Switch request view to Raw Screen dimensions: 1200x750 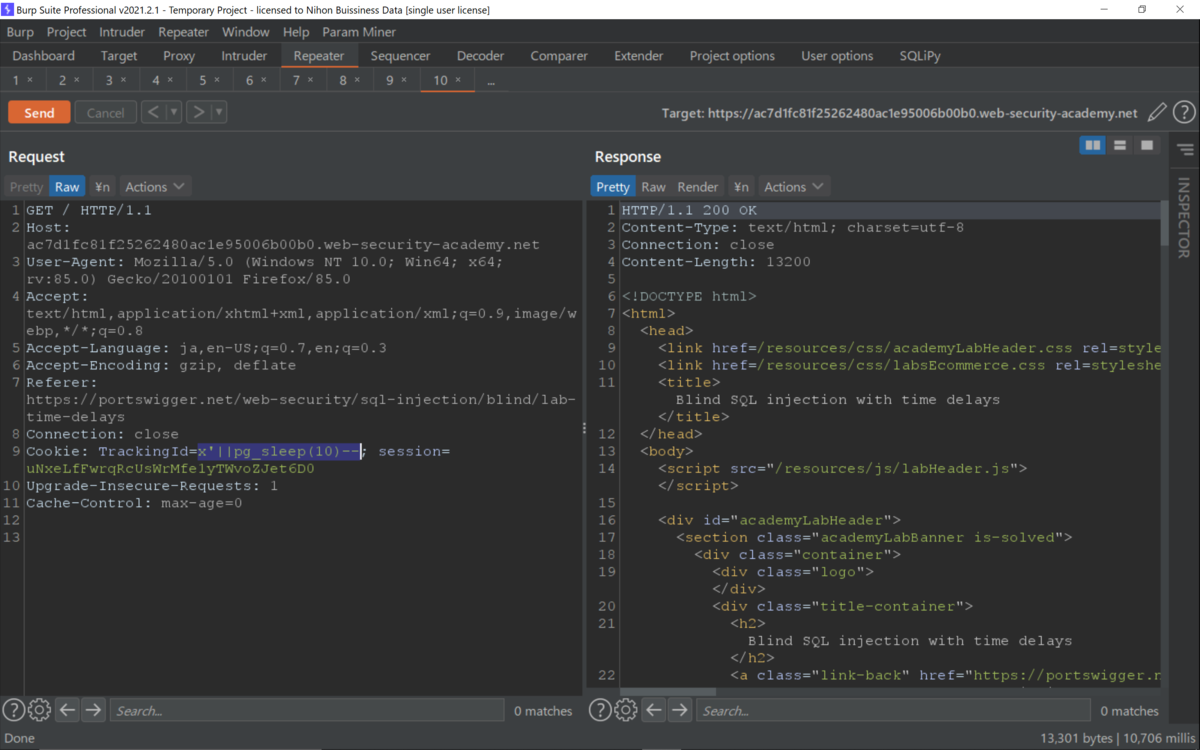[67, 187]
